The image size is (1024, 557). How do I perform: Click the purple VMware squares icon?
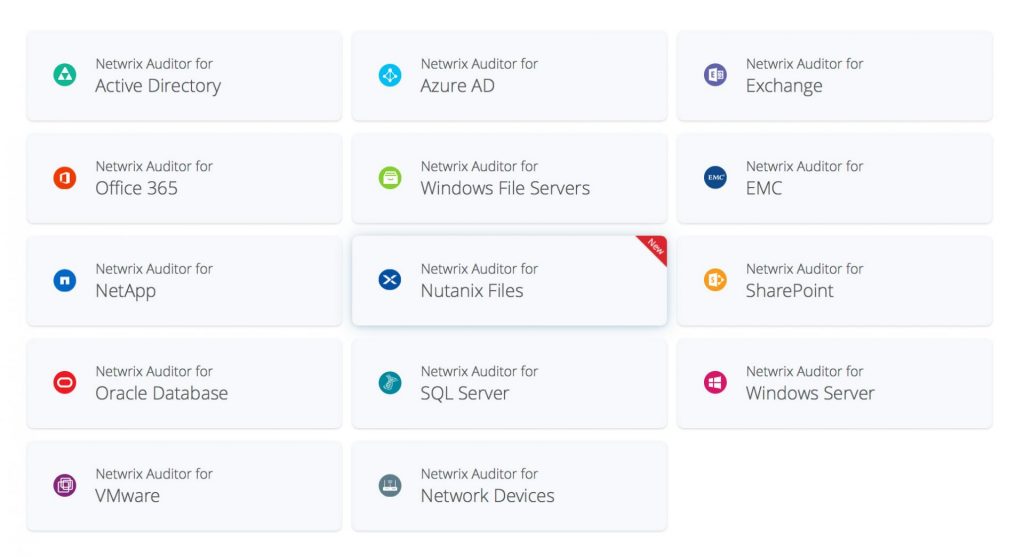pos(65,486)
